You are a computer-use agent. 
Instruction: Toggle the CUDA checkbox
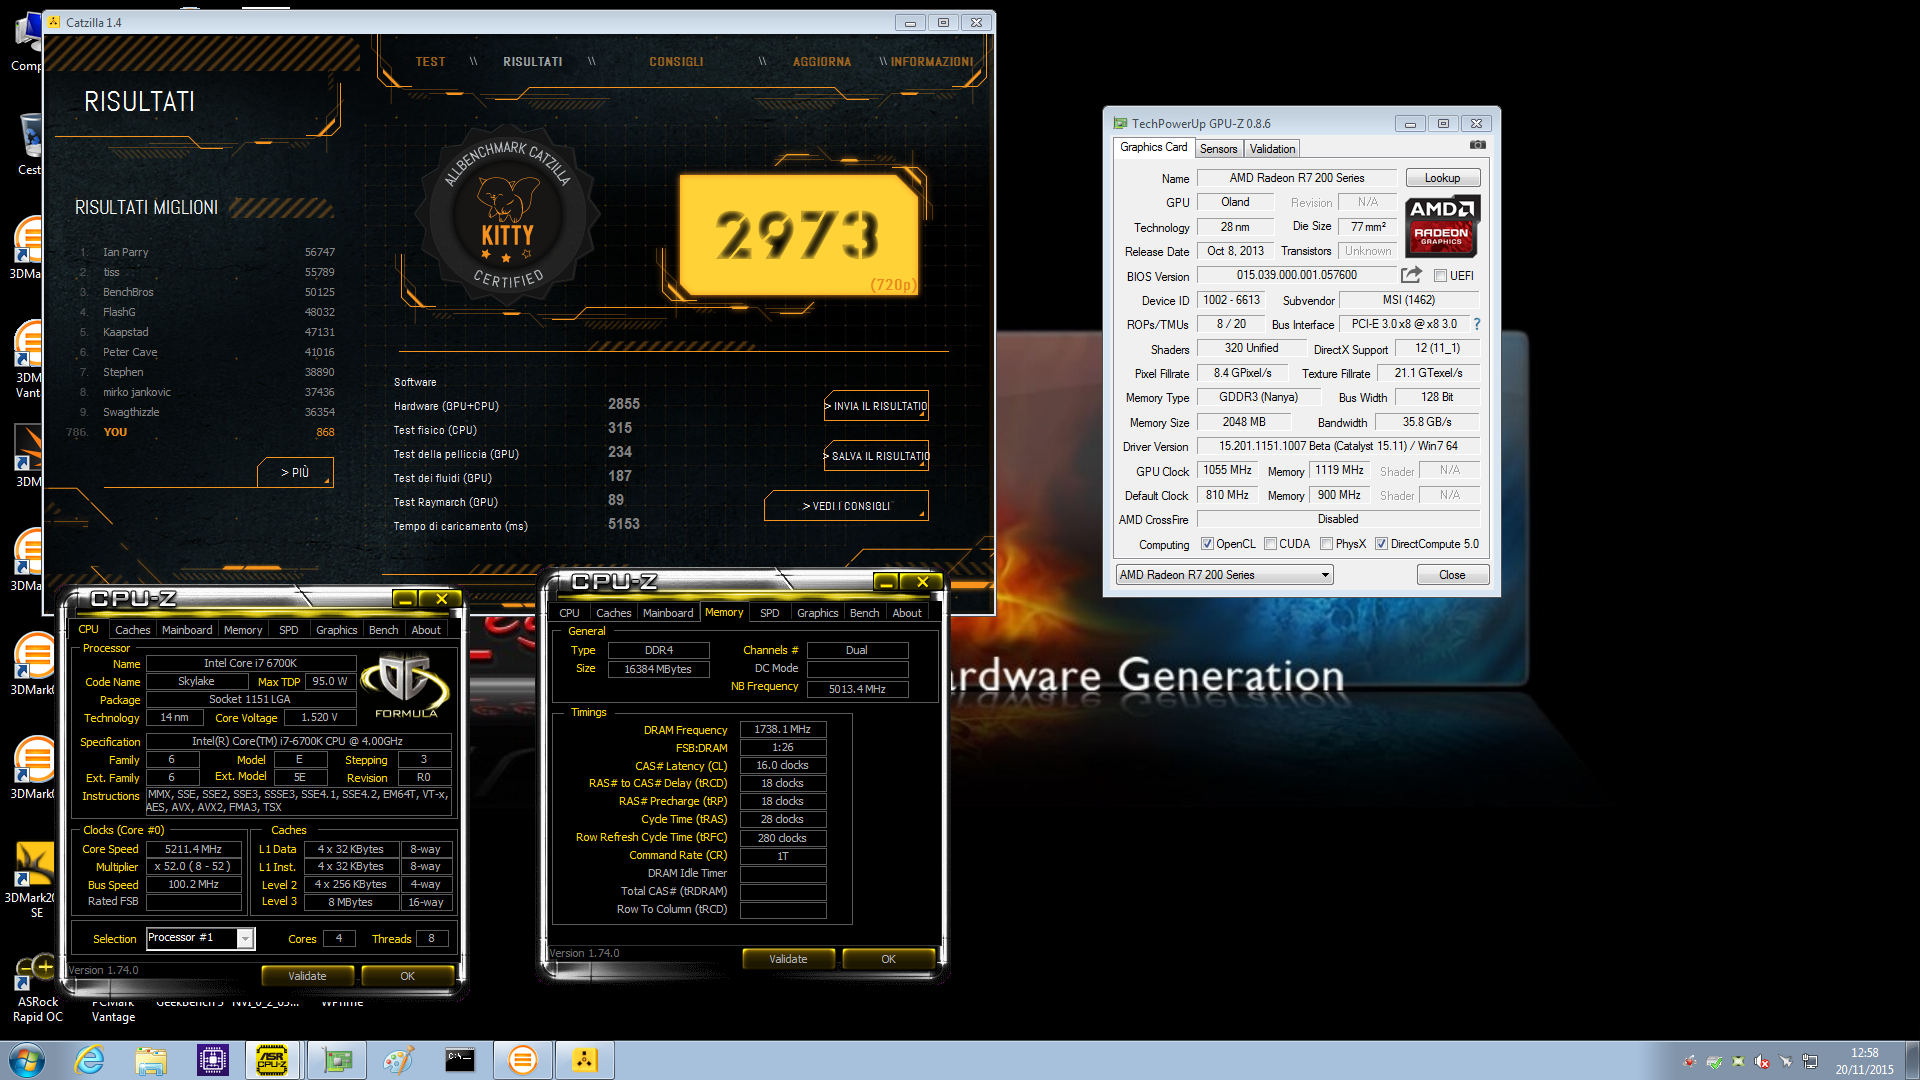click(x=1270, y=544)
